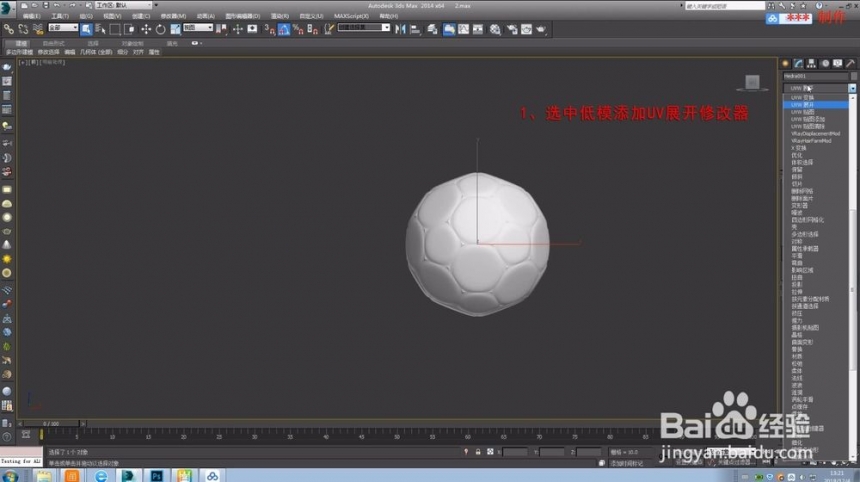Switch to the Freeform ribbon tab
The height and width of the screenshot is (482, 860).
[x=53, y=43]
